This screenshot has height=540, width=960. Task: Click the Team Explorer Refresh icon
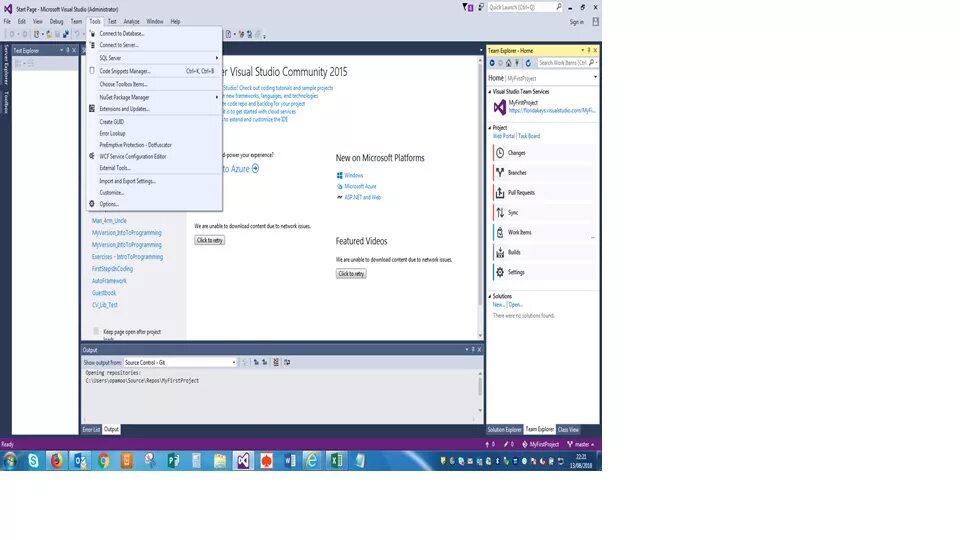pyautogui.click(x=528, y=63)
